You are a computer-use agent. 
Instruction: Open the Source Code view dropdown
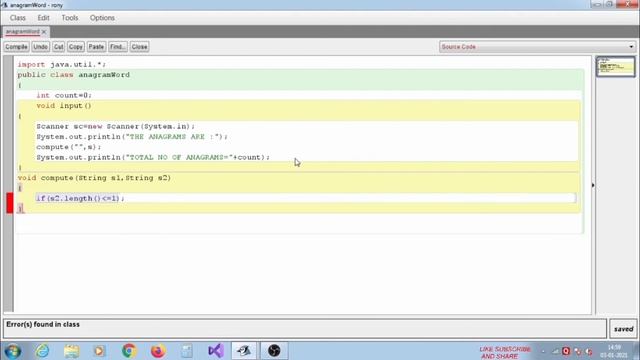tap(538, 47)
